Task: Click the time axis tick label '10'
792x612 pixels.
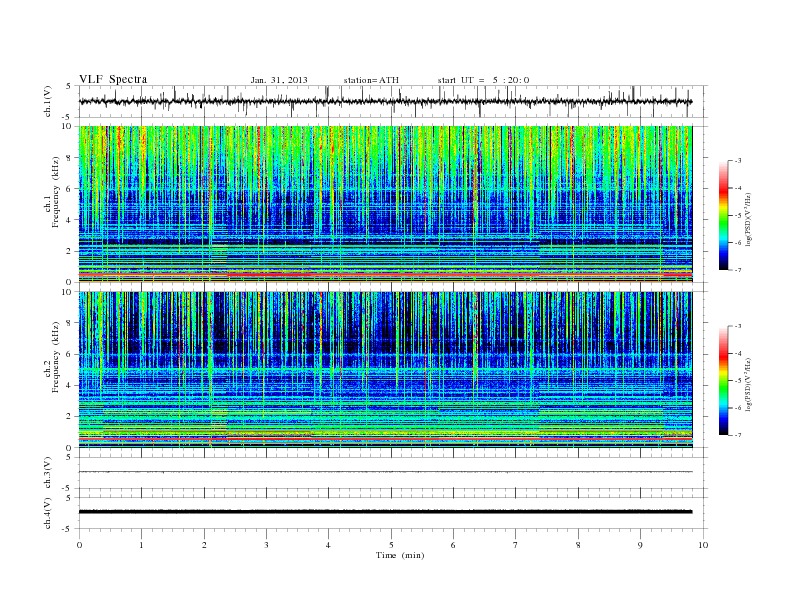Action: (703, 545)
